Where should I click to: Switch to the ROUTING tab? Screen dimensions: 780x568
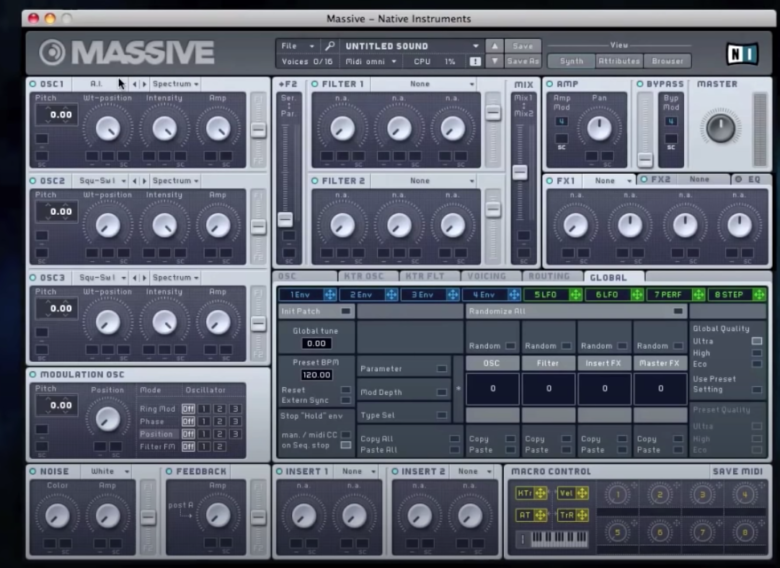pyautogui.click(x=553, y=276)
